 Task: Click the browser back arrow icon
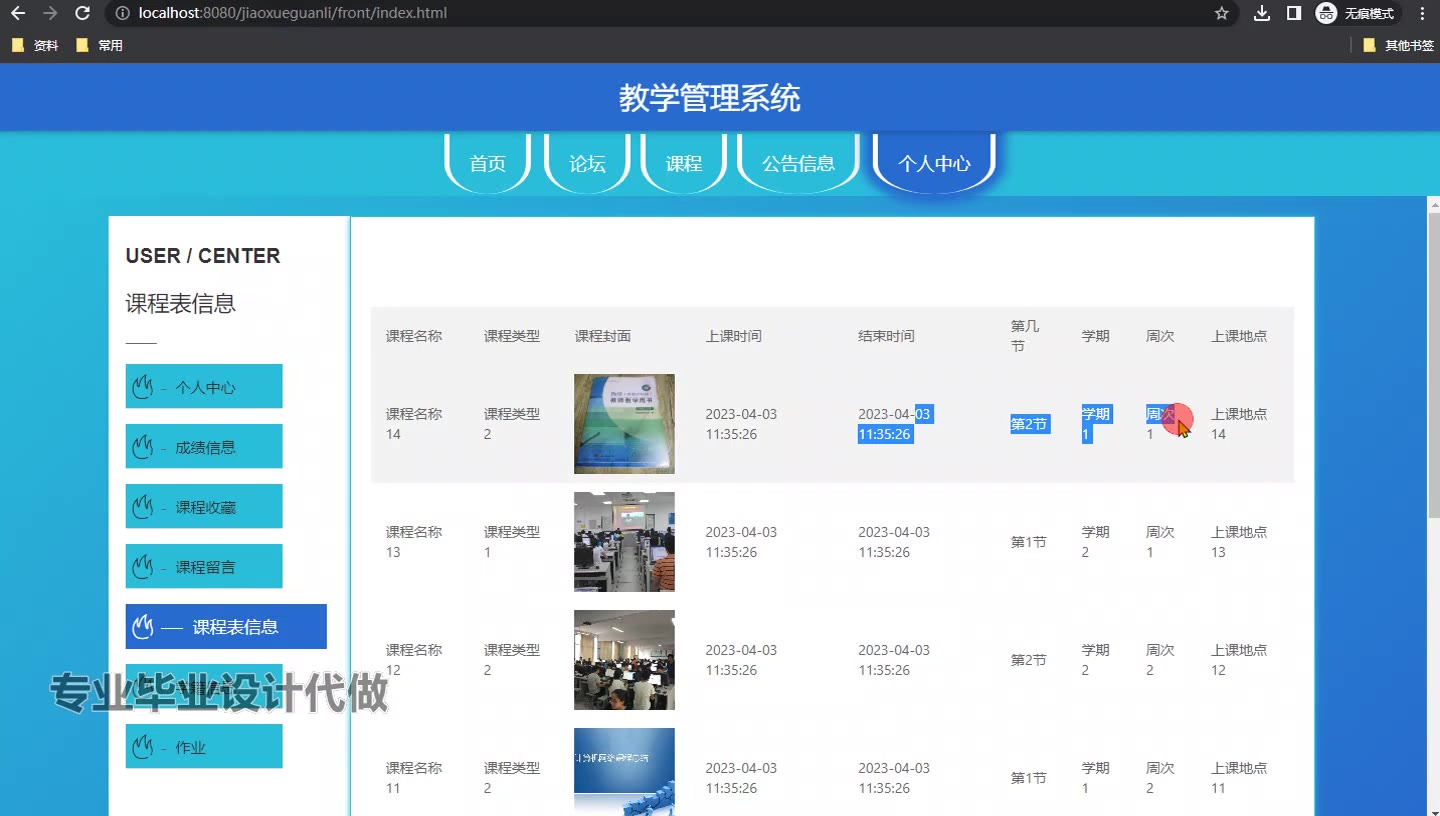(18, 14)
